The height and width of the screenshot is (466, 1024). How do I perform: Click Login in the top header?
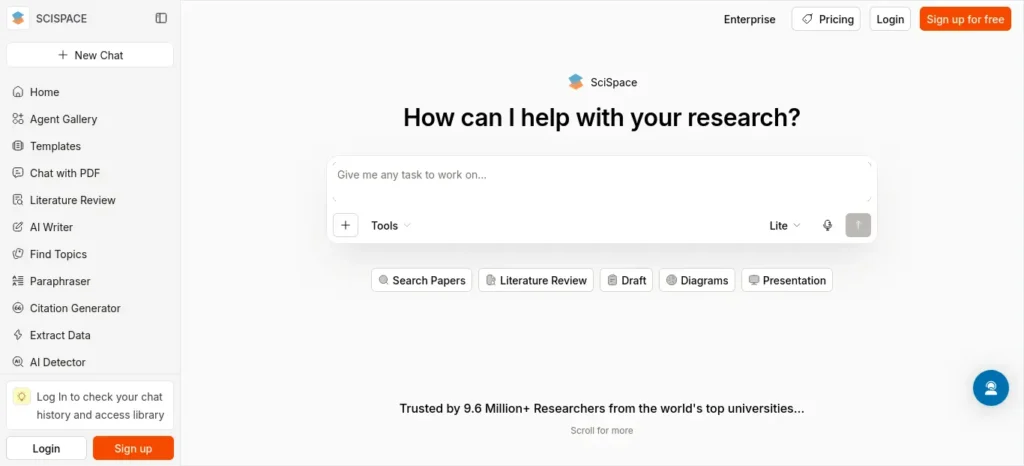coord(890,19)
